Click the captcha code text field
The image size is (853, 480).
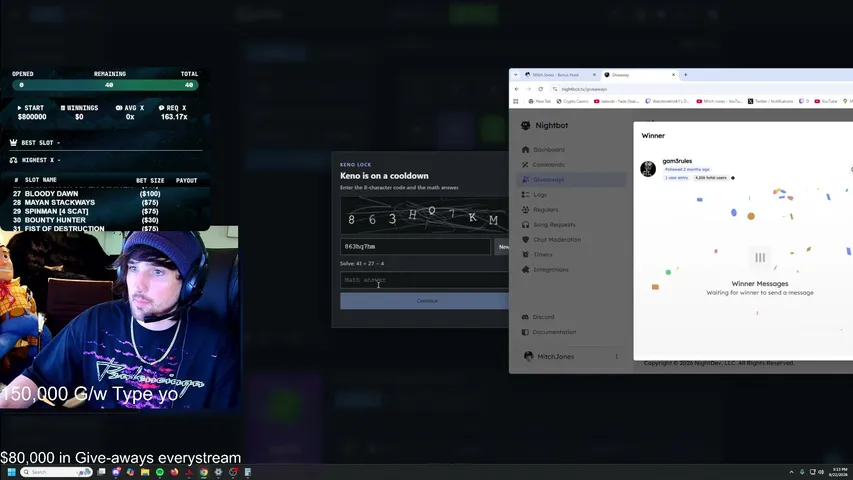click(x=416, y=247)
